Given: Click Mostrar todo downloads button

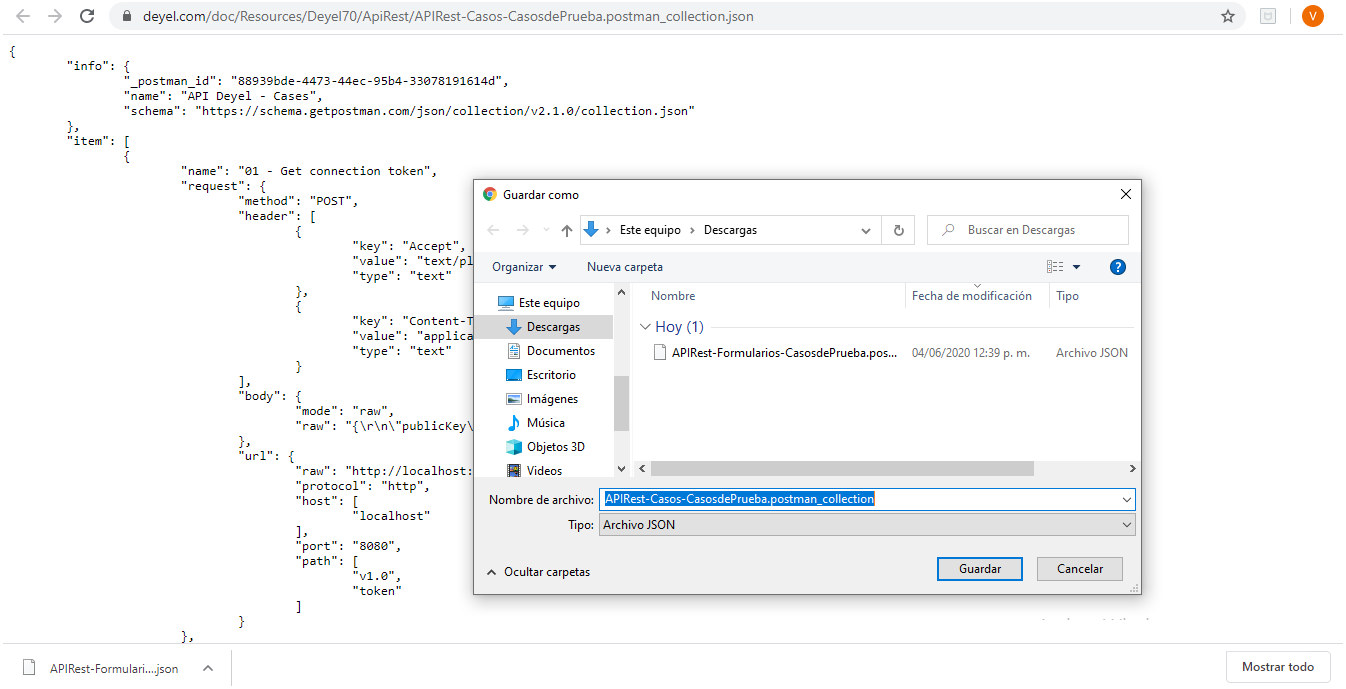Looking at the screenshot, I should (x=1278, y=667).
